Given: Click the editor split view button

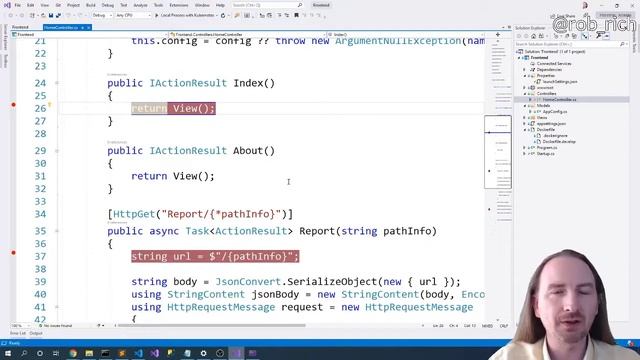Looking at the screenshot, I should 498,35.
